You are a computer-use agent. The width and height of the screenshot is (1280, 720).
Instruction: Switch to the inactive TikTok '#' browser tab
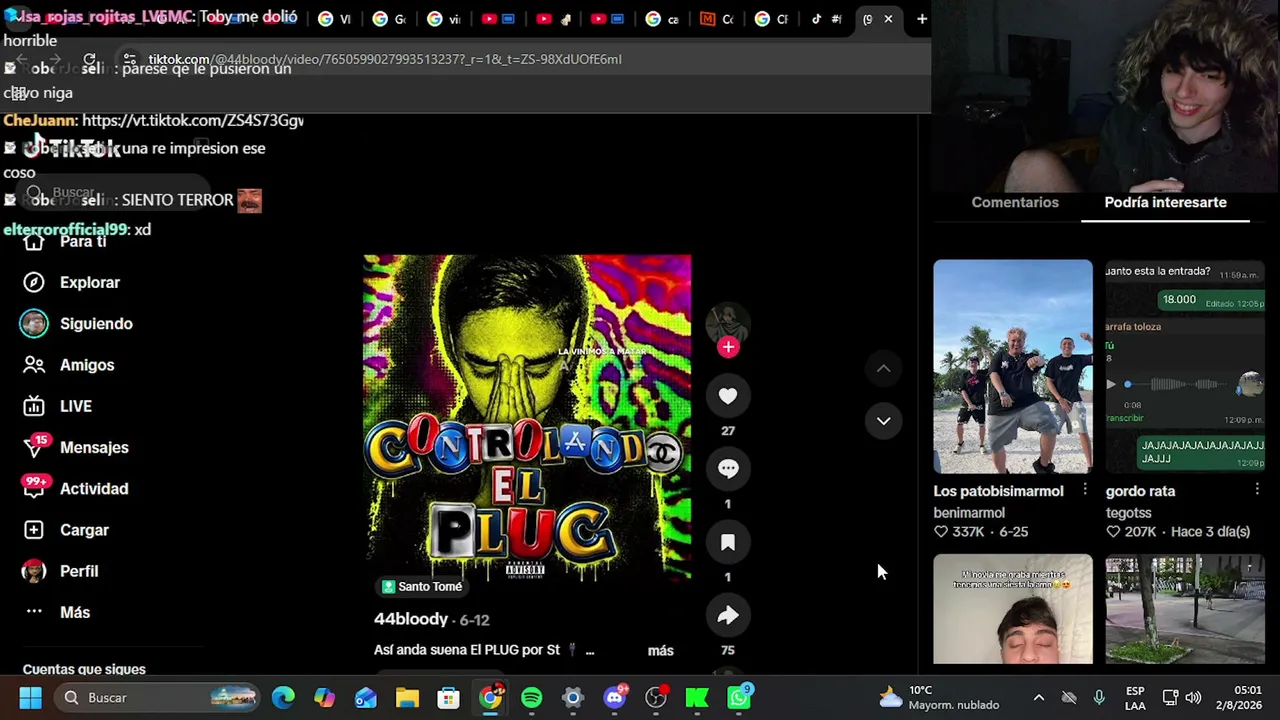826,19
